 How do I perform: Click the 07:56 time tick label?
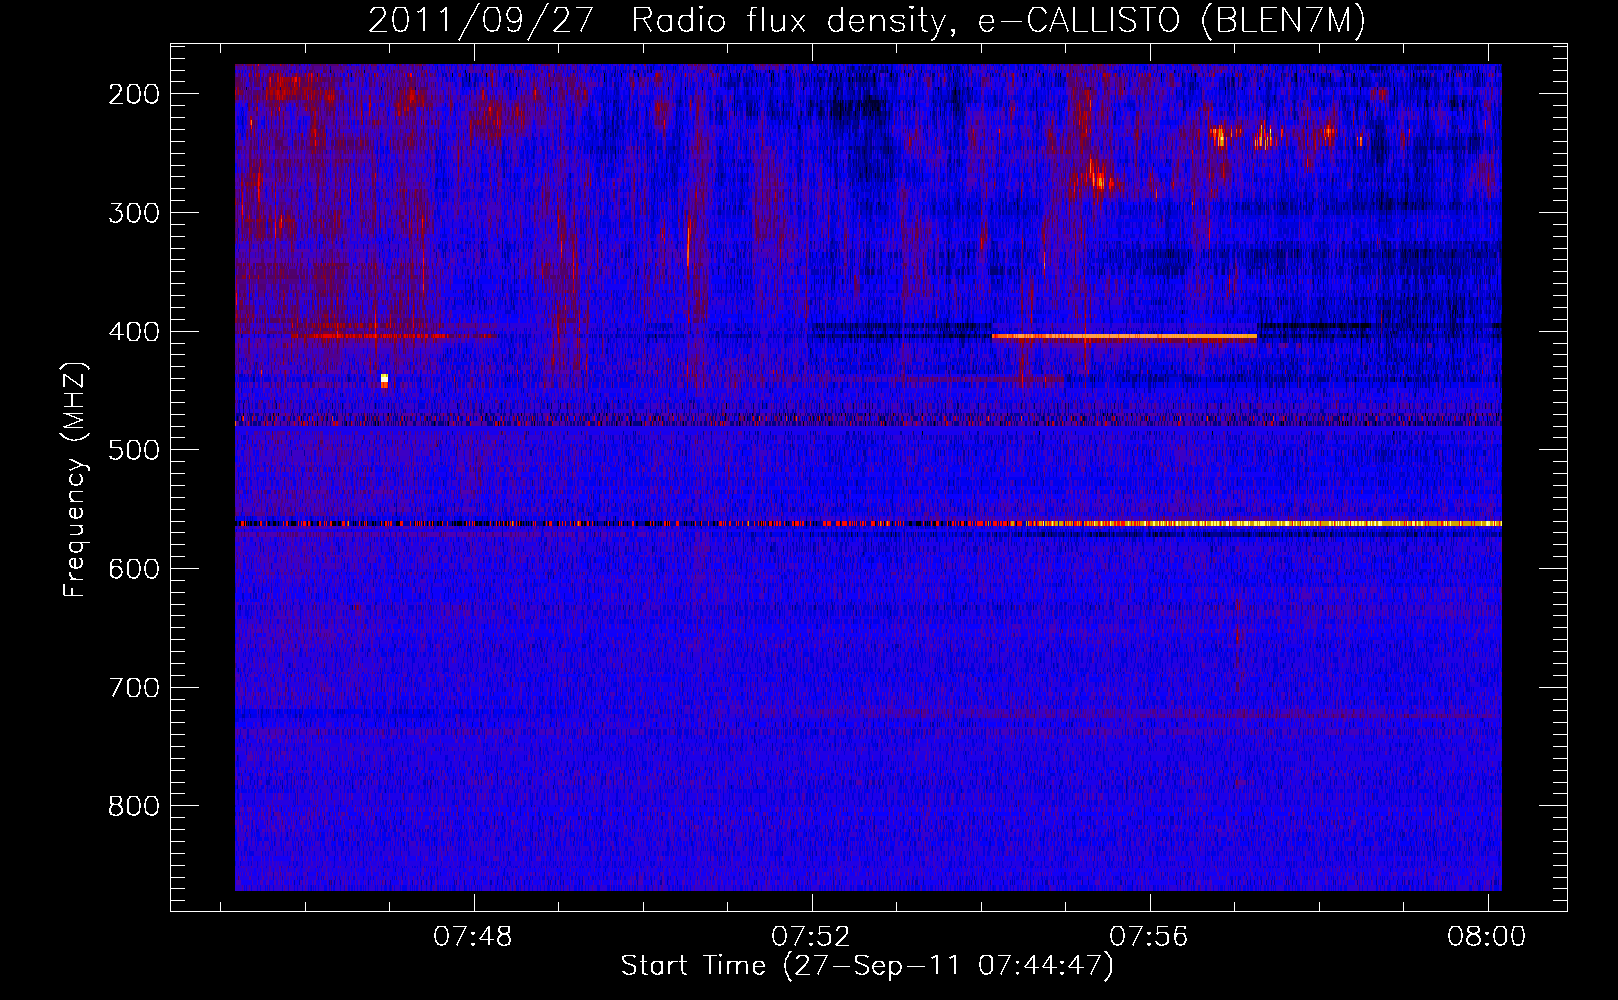tap(1149, 936)
